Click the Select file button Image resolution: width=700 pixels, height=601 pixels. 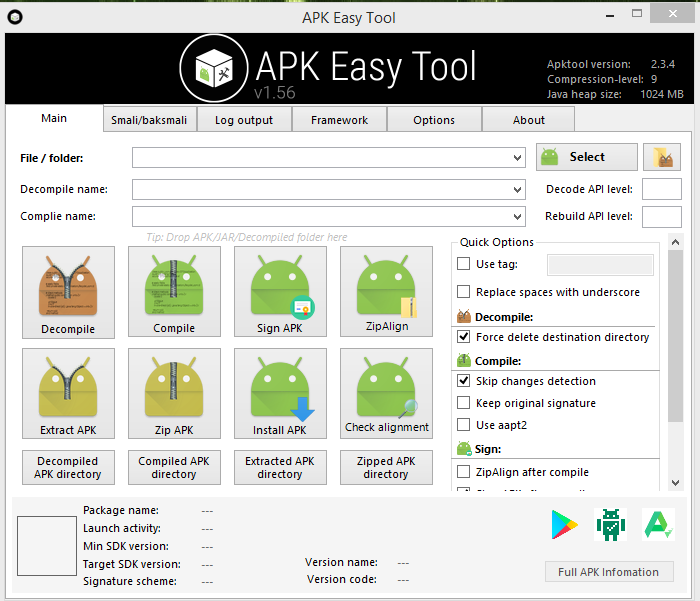[x=587, y=157]
